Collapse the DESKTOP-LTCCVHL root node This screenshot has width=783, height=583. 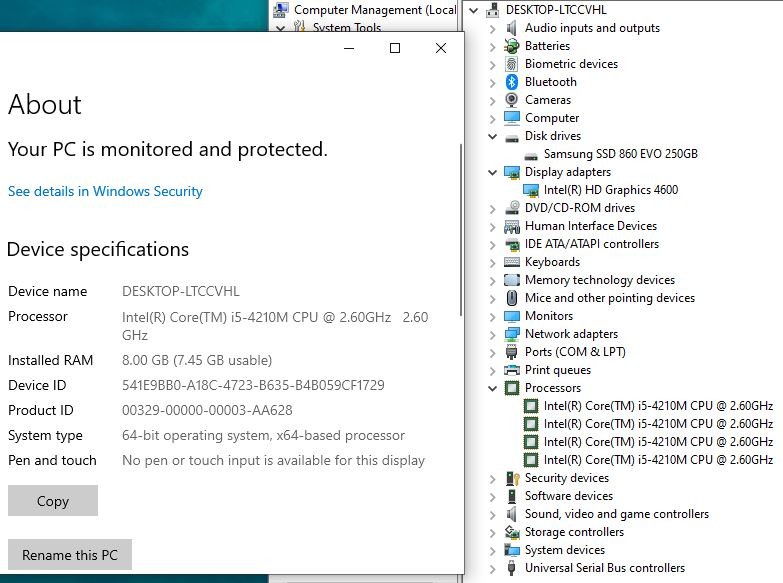click(474, 10)
